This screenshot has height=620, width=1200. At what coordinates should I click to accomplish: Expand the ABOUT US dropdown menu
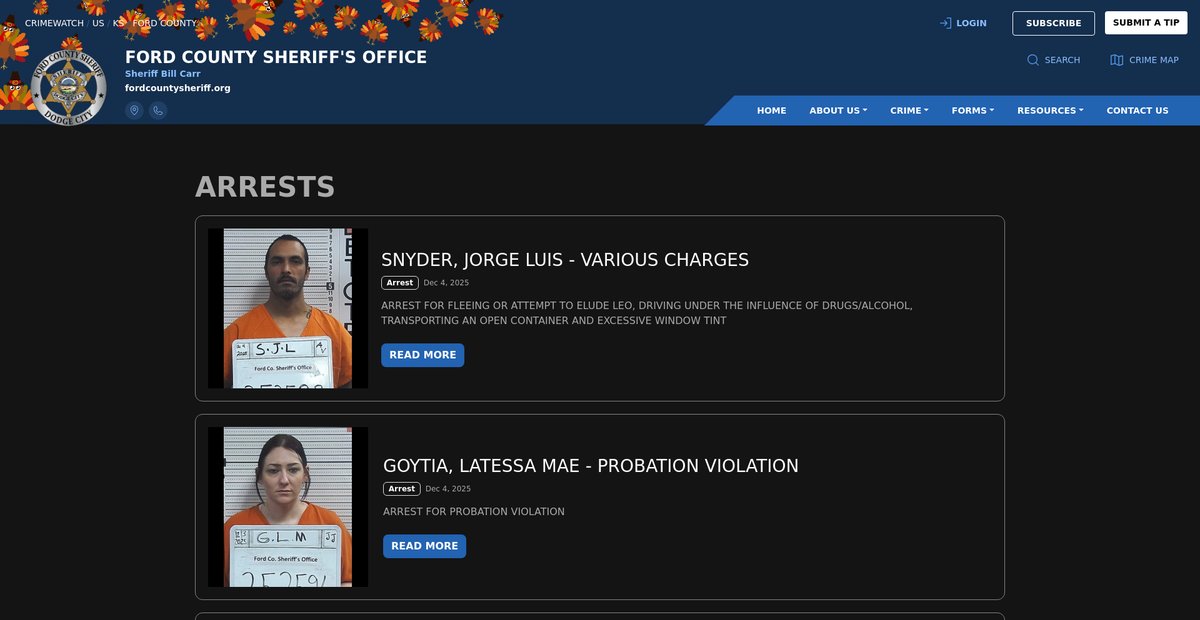coord(838,110)
